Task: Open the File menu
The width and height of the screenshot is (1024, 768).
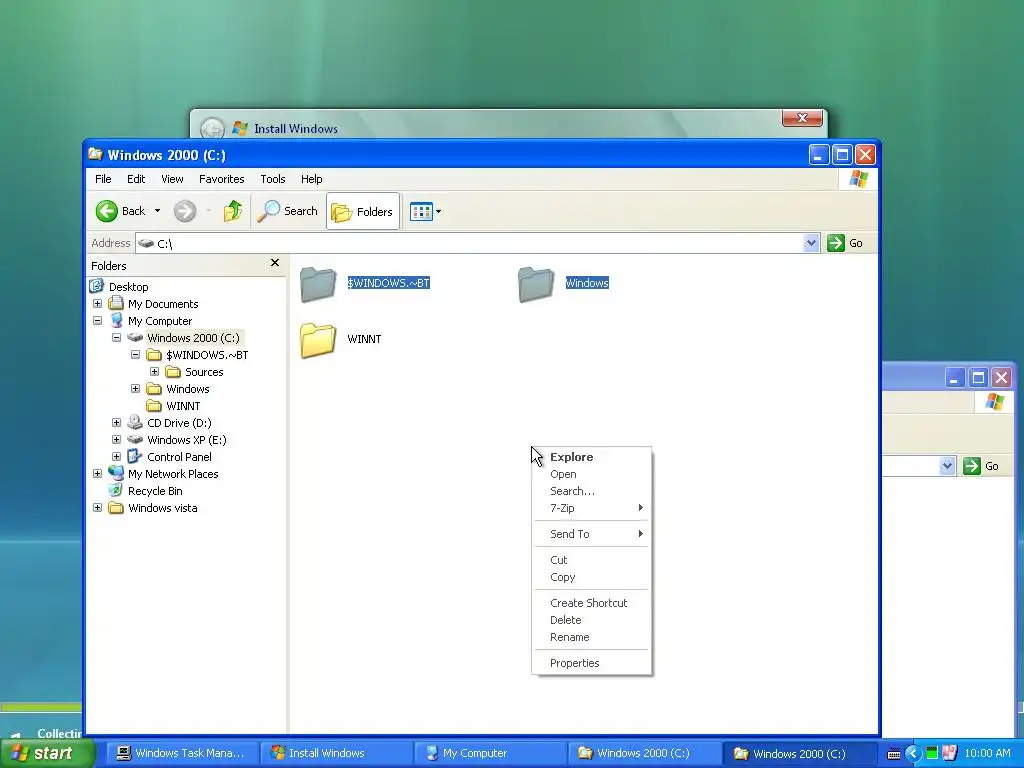Action: click(x=103, y=179)
